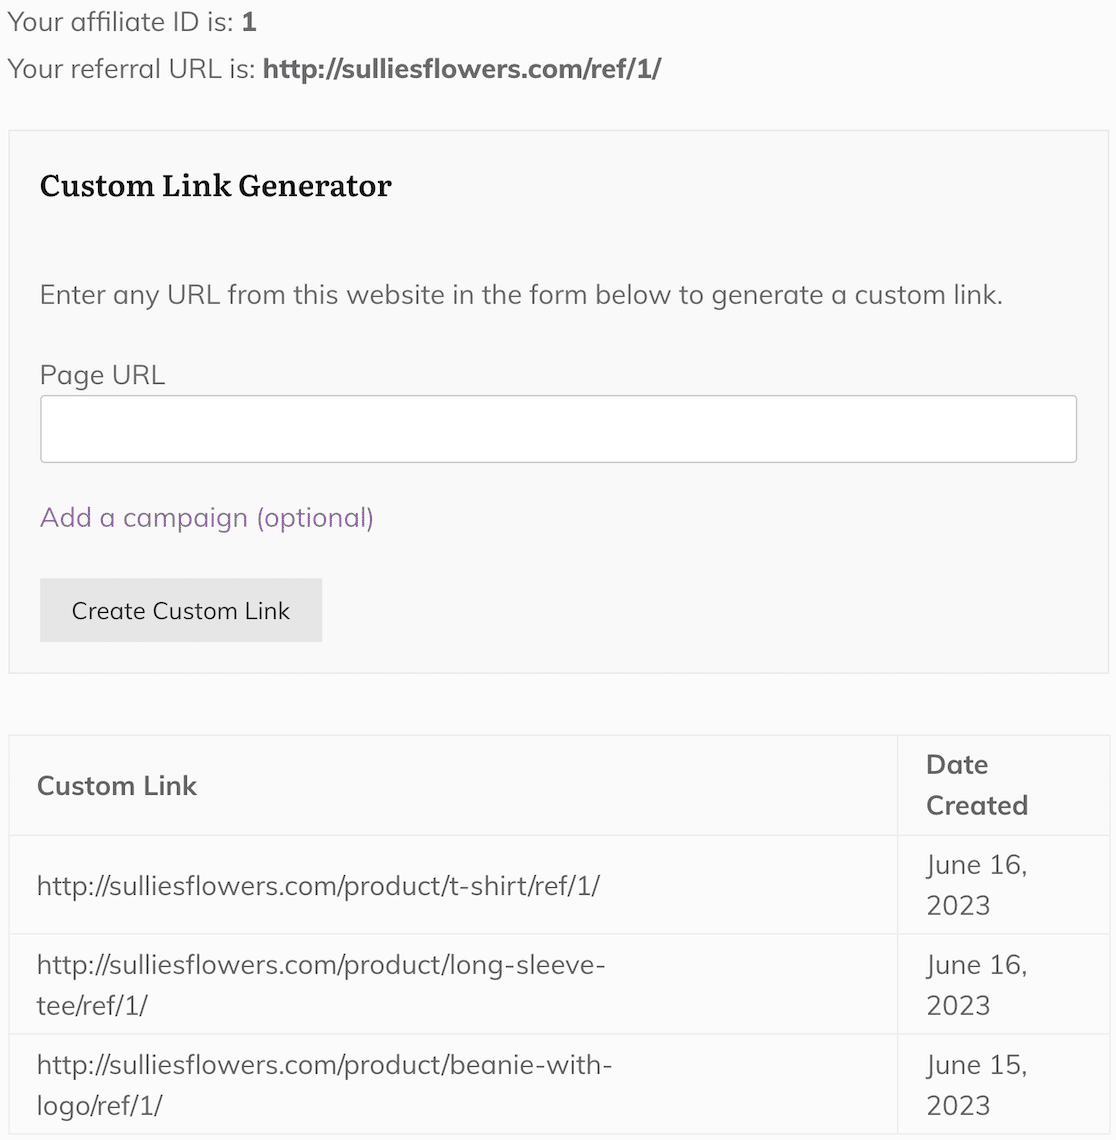Open the referral URL http://sulliesflowers.com/ref/1/
1116x1140 pixels.
point(463,69)
